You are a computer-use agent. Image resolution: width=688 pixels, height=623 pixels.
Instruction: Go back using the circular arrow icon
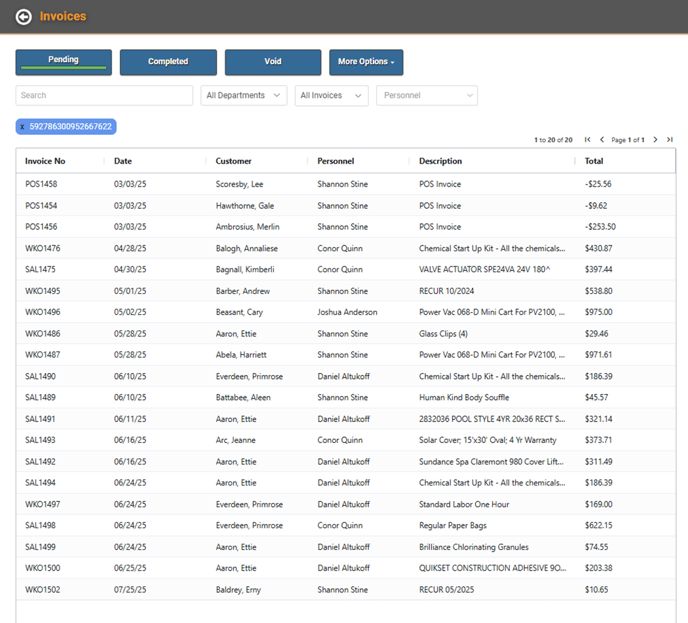coord(23,17)
